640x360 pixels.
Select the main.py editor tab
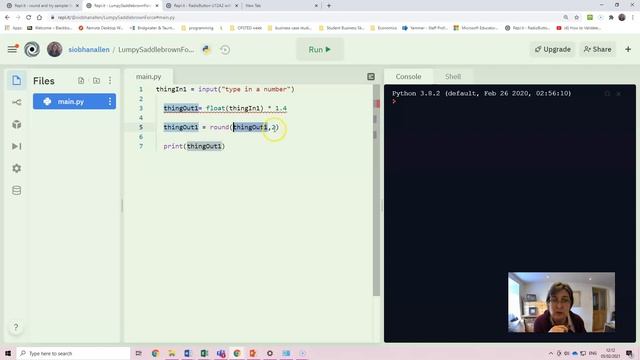(149, 76)
